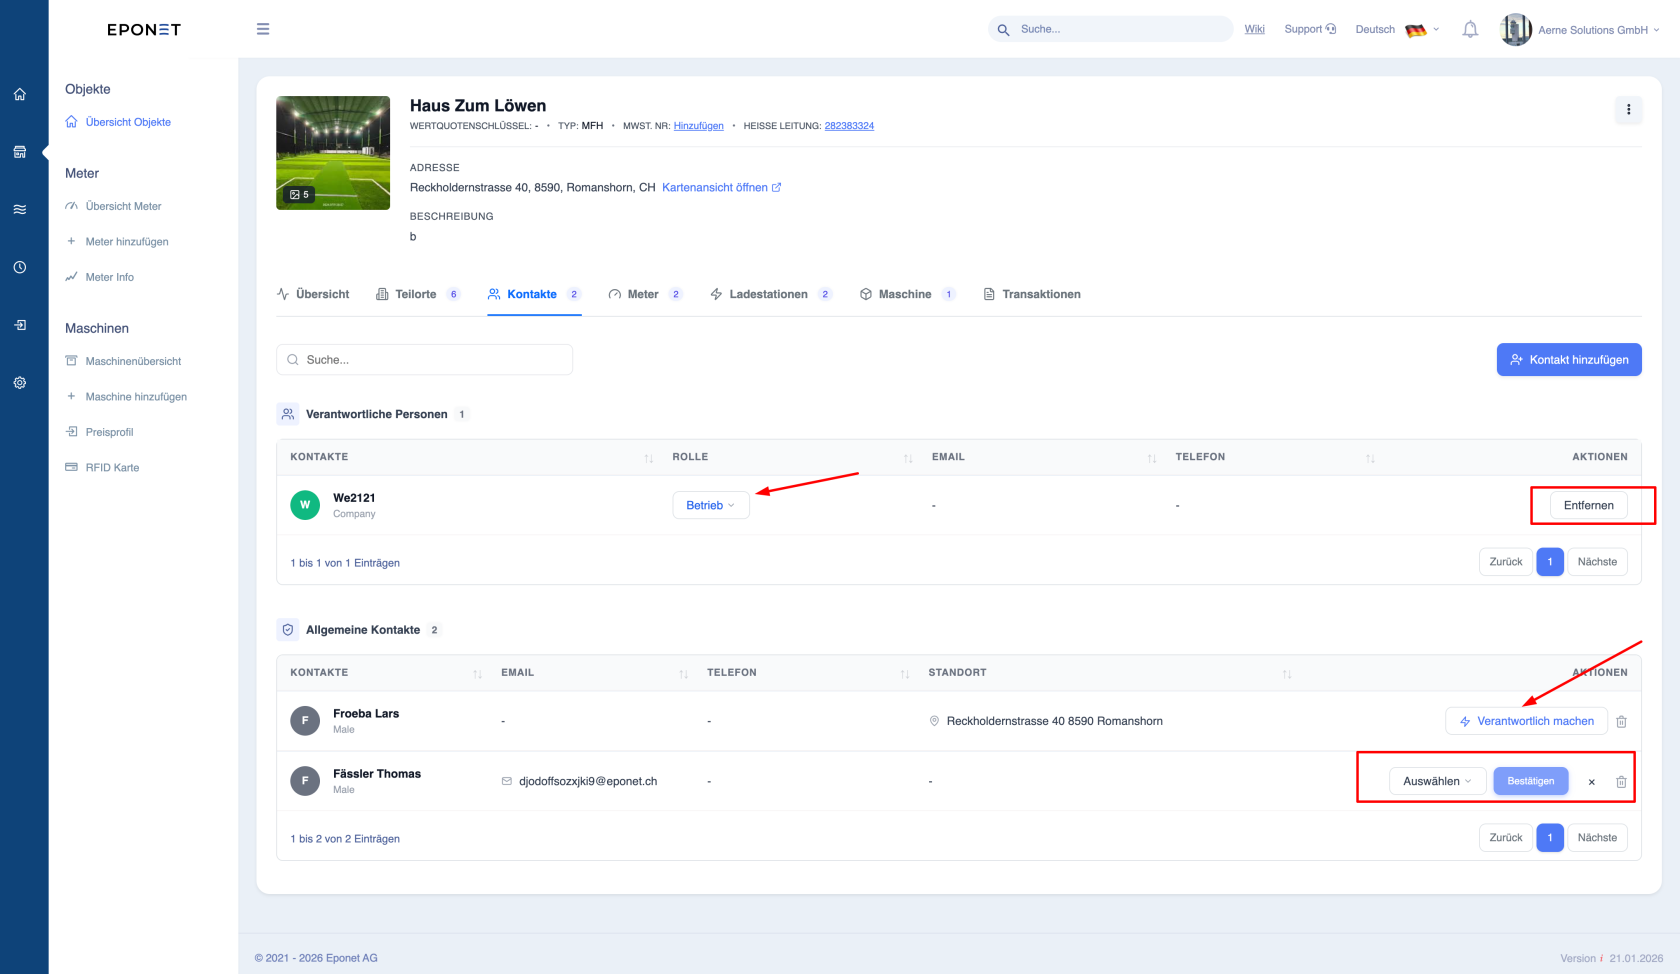Click page 1 in general contacts pagination
1680x974 pixels.
pyautogui.click(x=1550, y=838)
